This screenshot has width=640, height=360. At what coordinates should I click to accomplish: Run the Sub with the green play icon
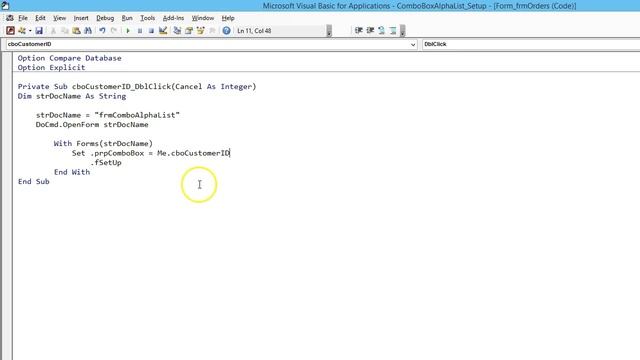128,31
